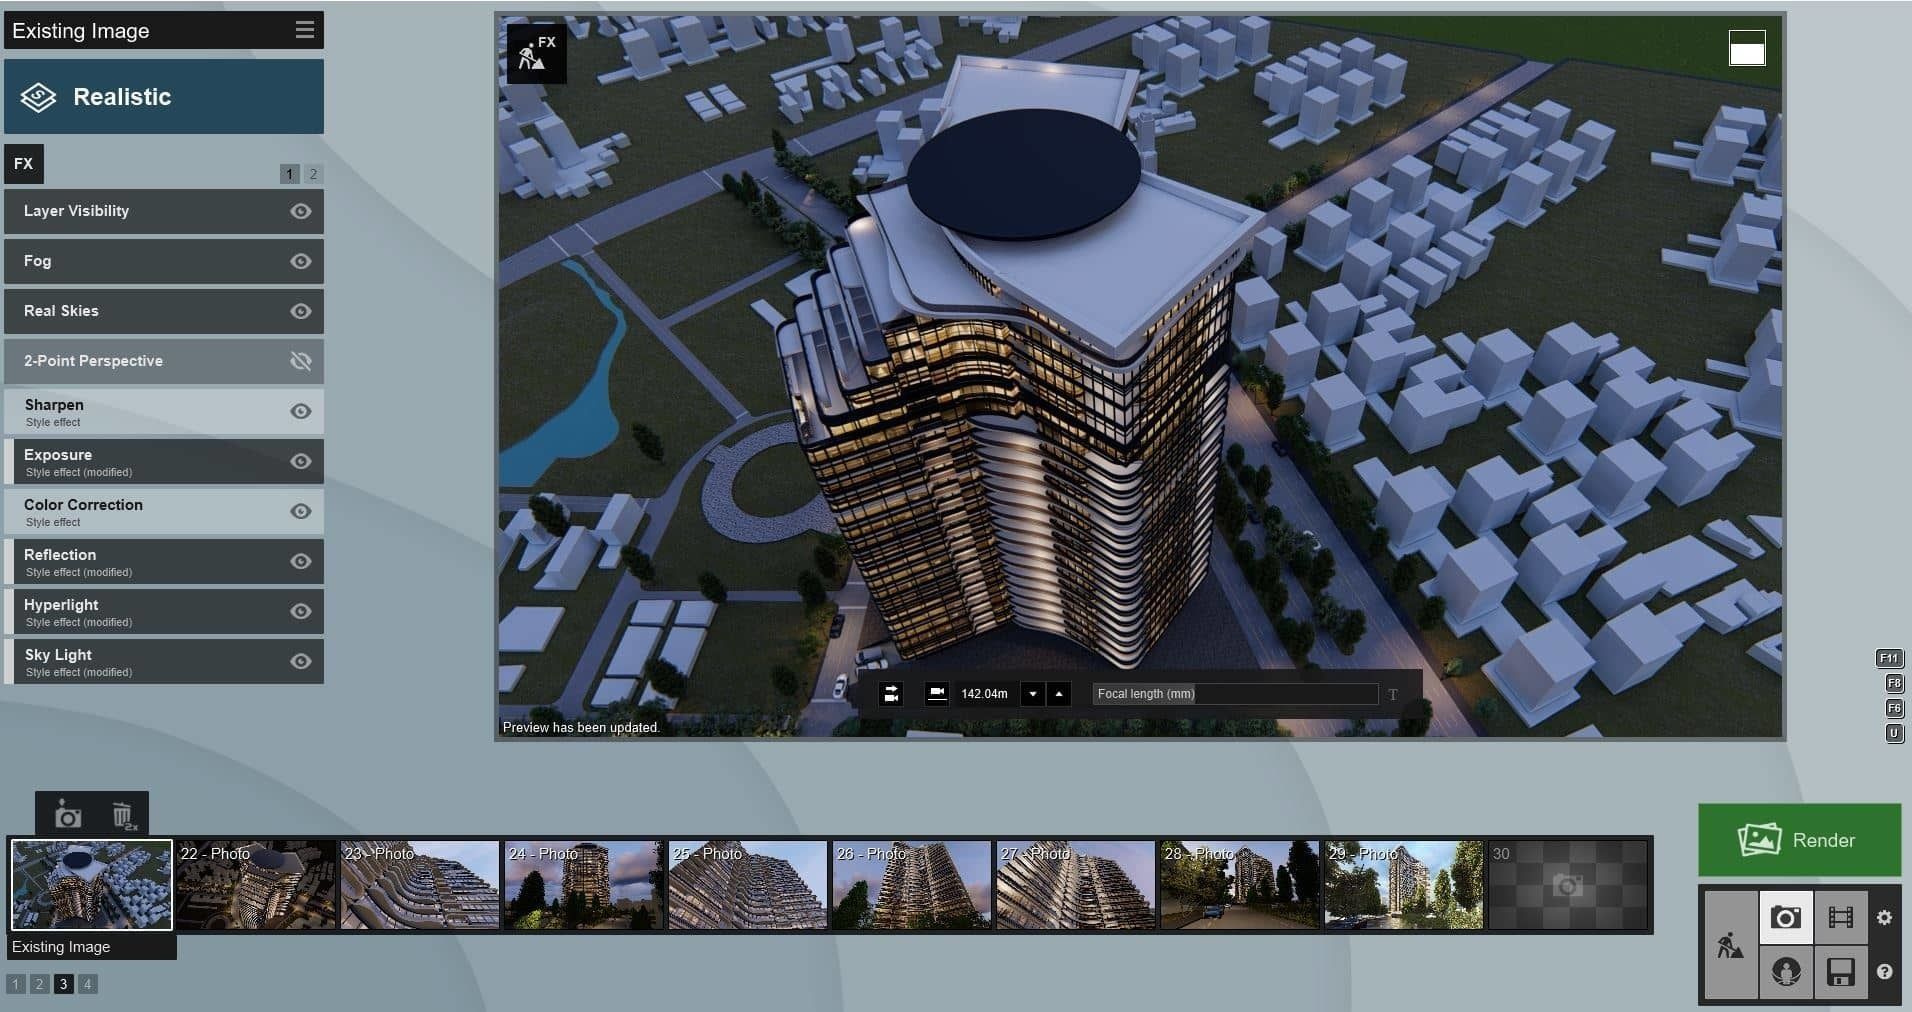Select the 26 - Photo thumbnail
The image size is (1912, 1012).
(x=912, y=885)
